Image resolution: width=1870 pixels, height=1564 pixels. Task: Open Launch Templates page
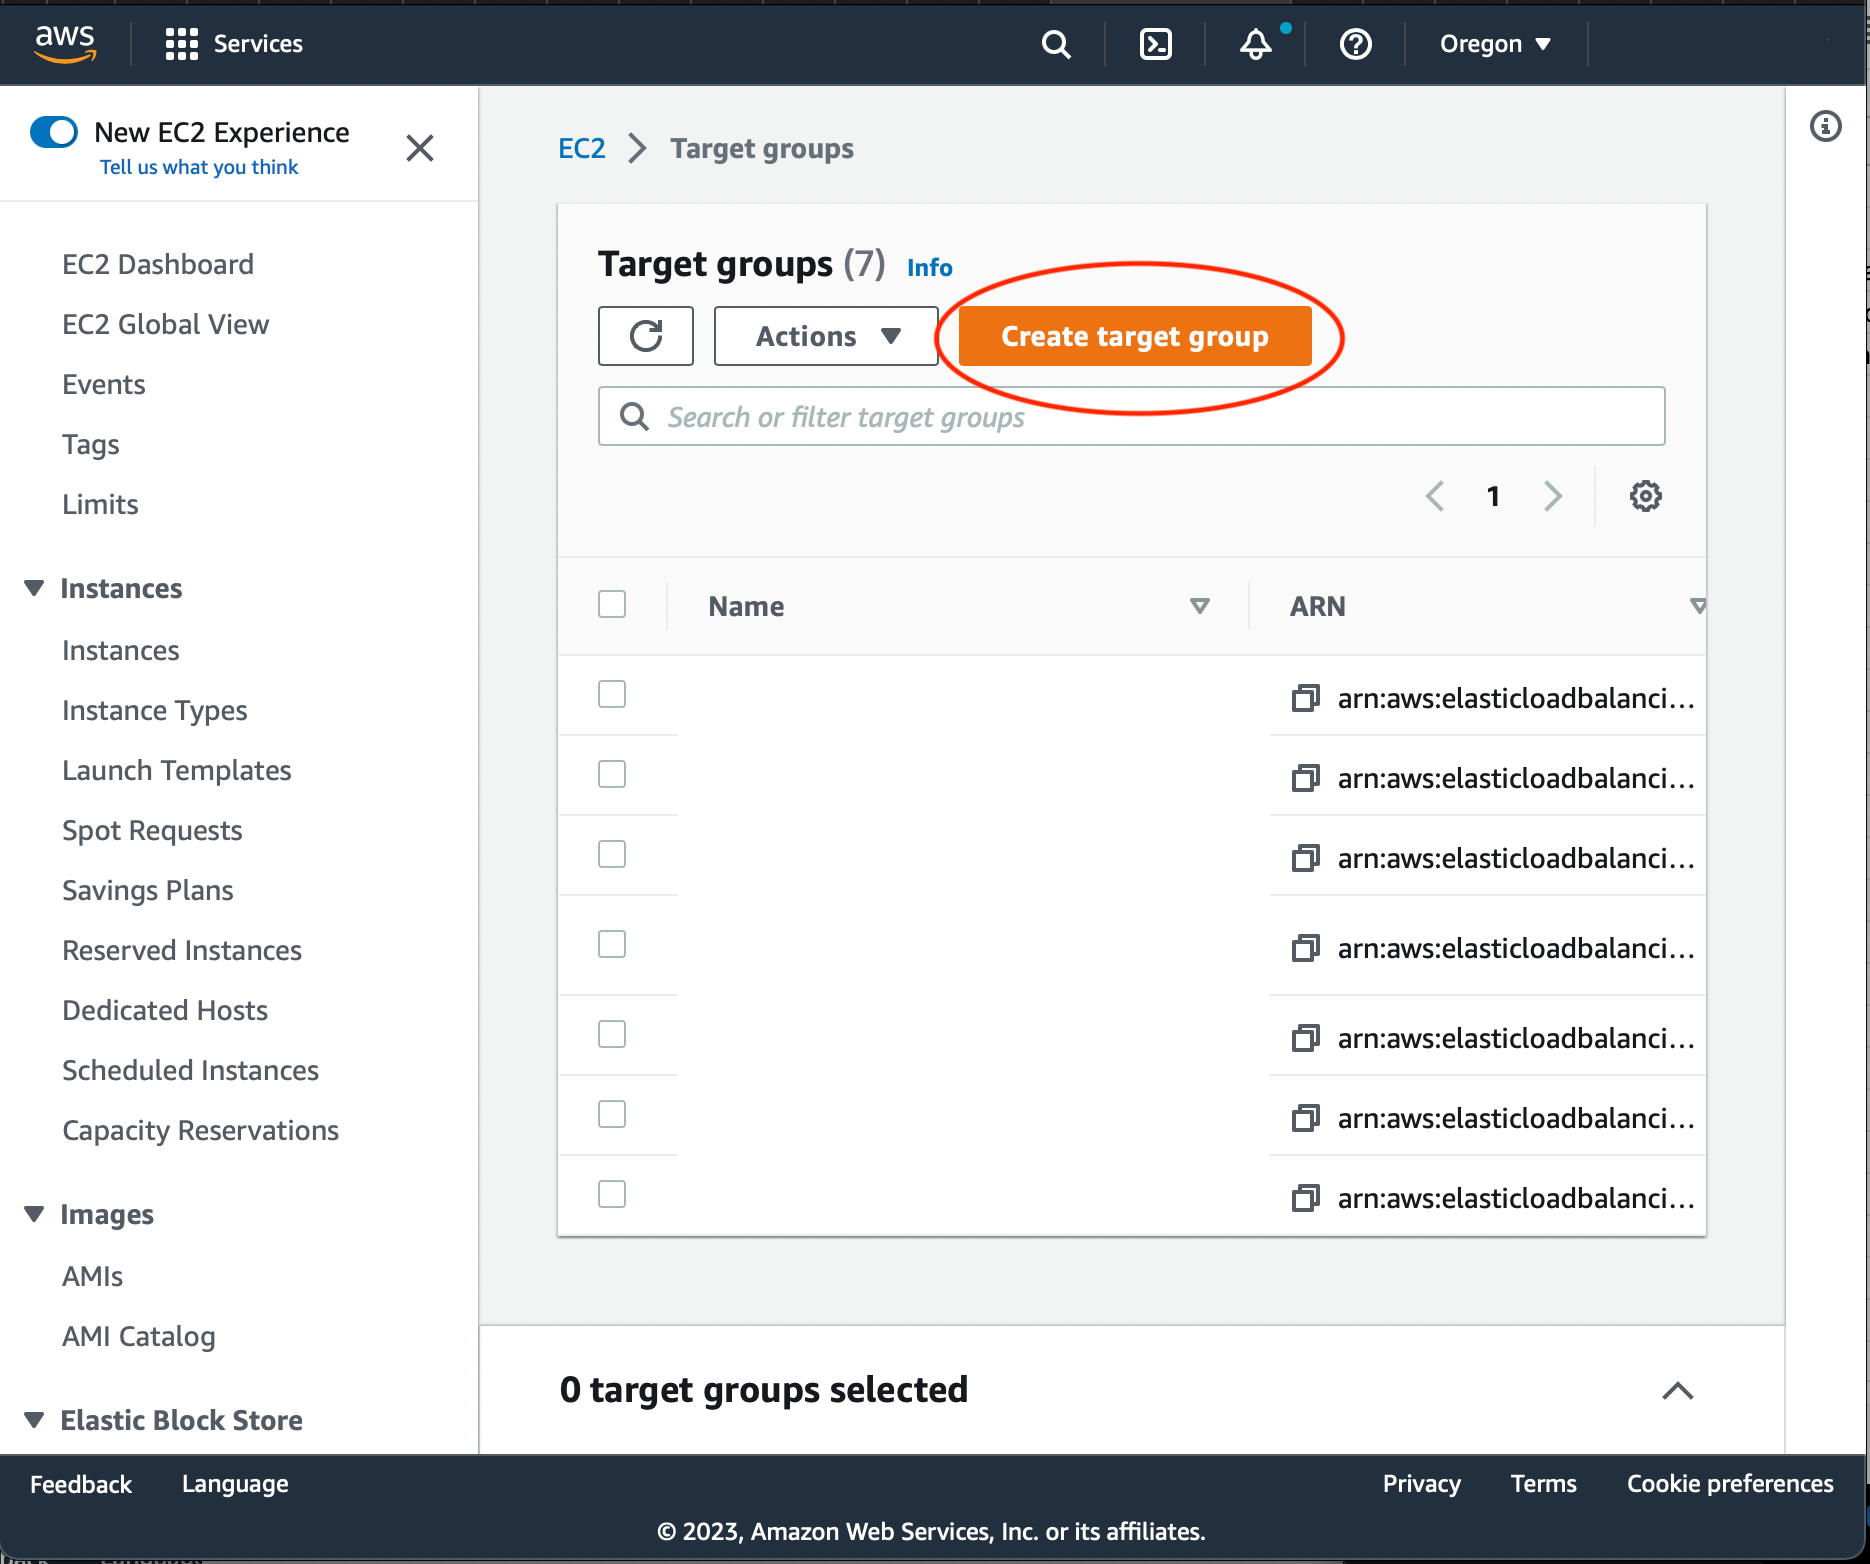point(177,770)
